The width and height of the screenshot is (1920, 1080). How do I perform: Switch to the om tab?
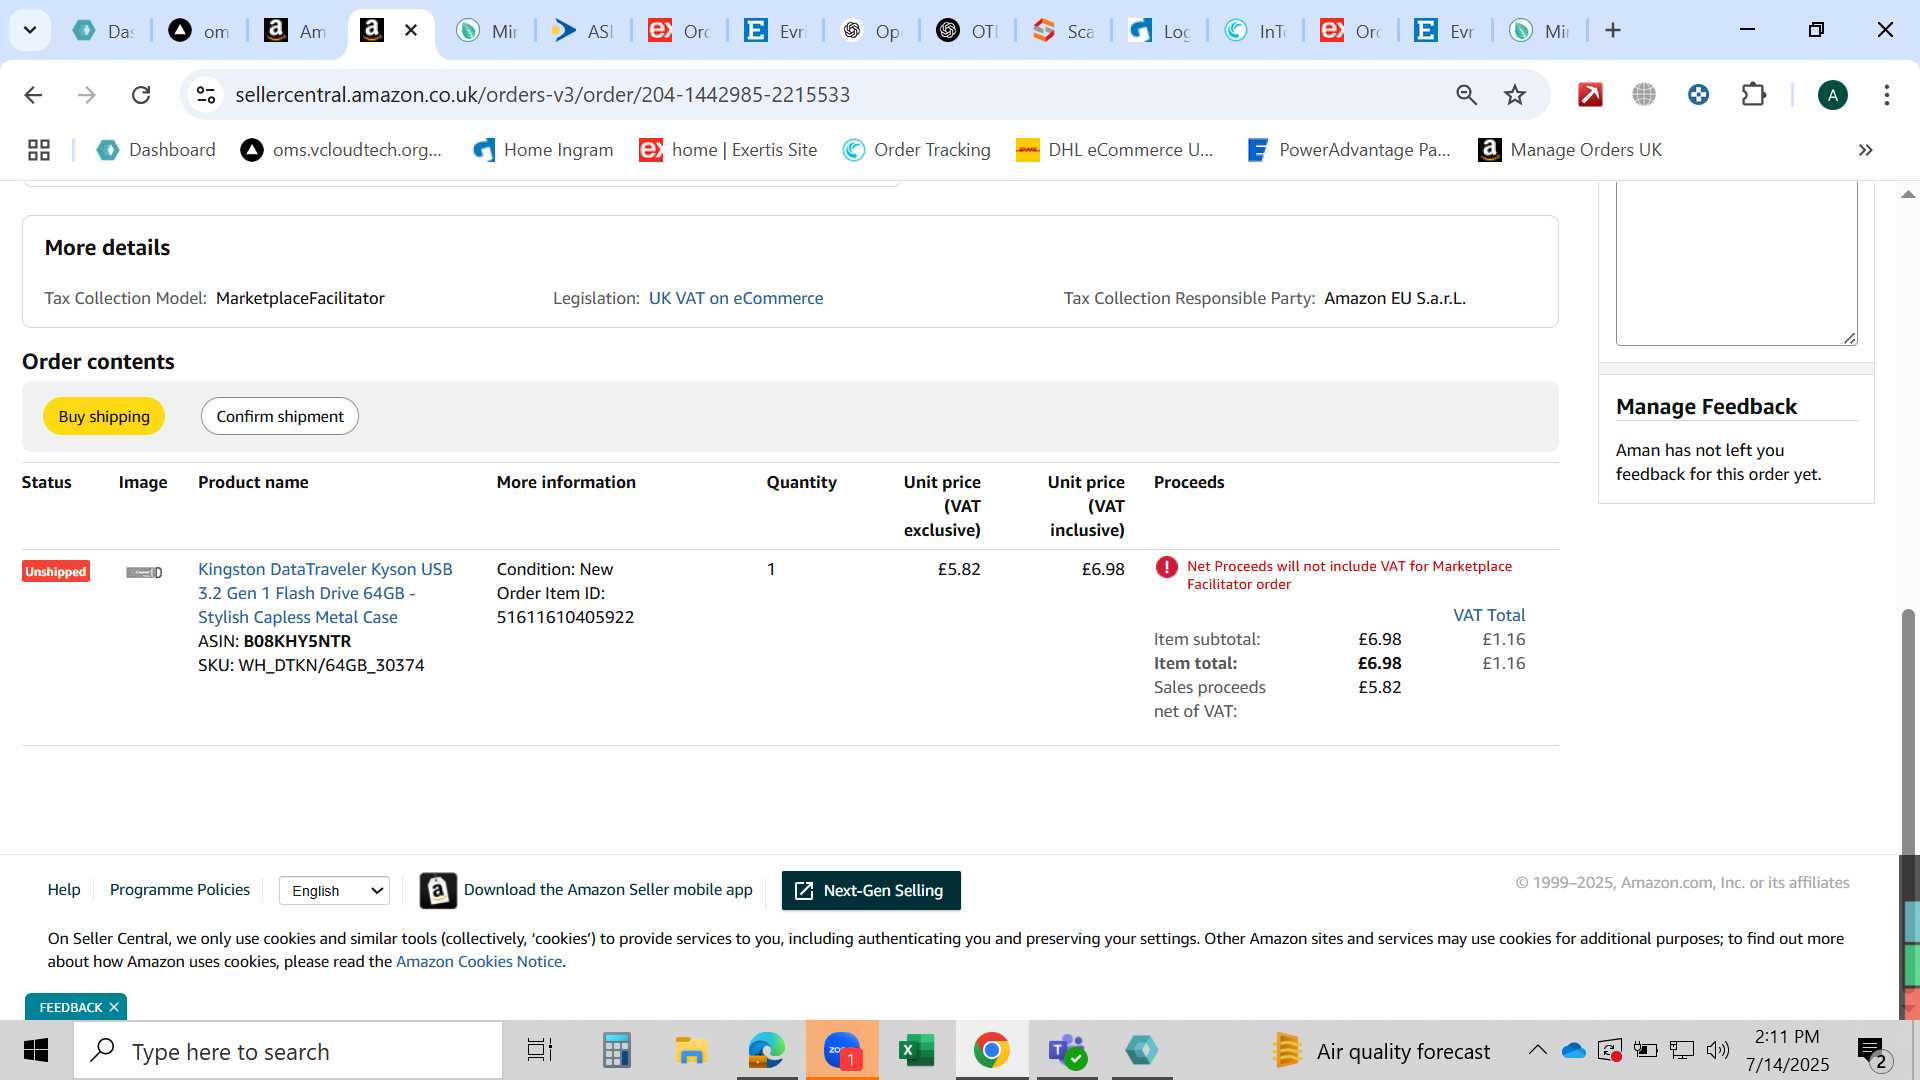[x=199, y=31]
